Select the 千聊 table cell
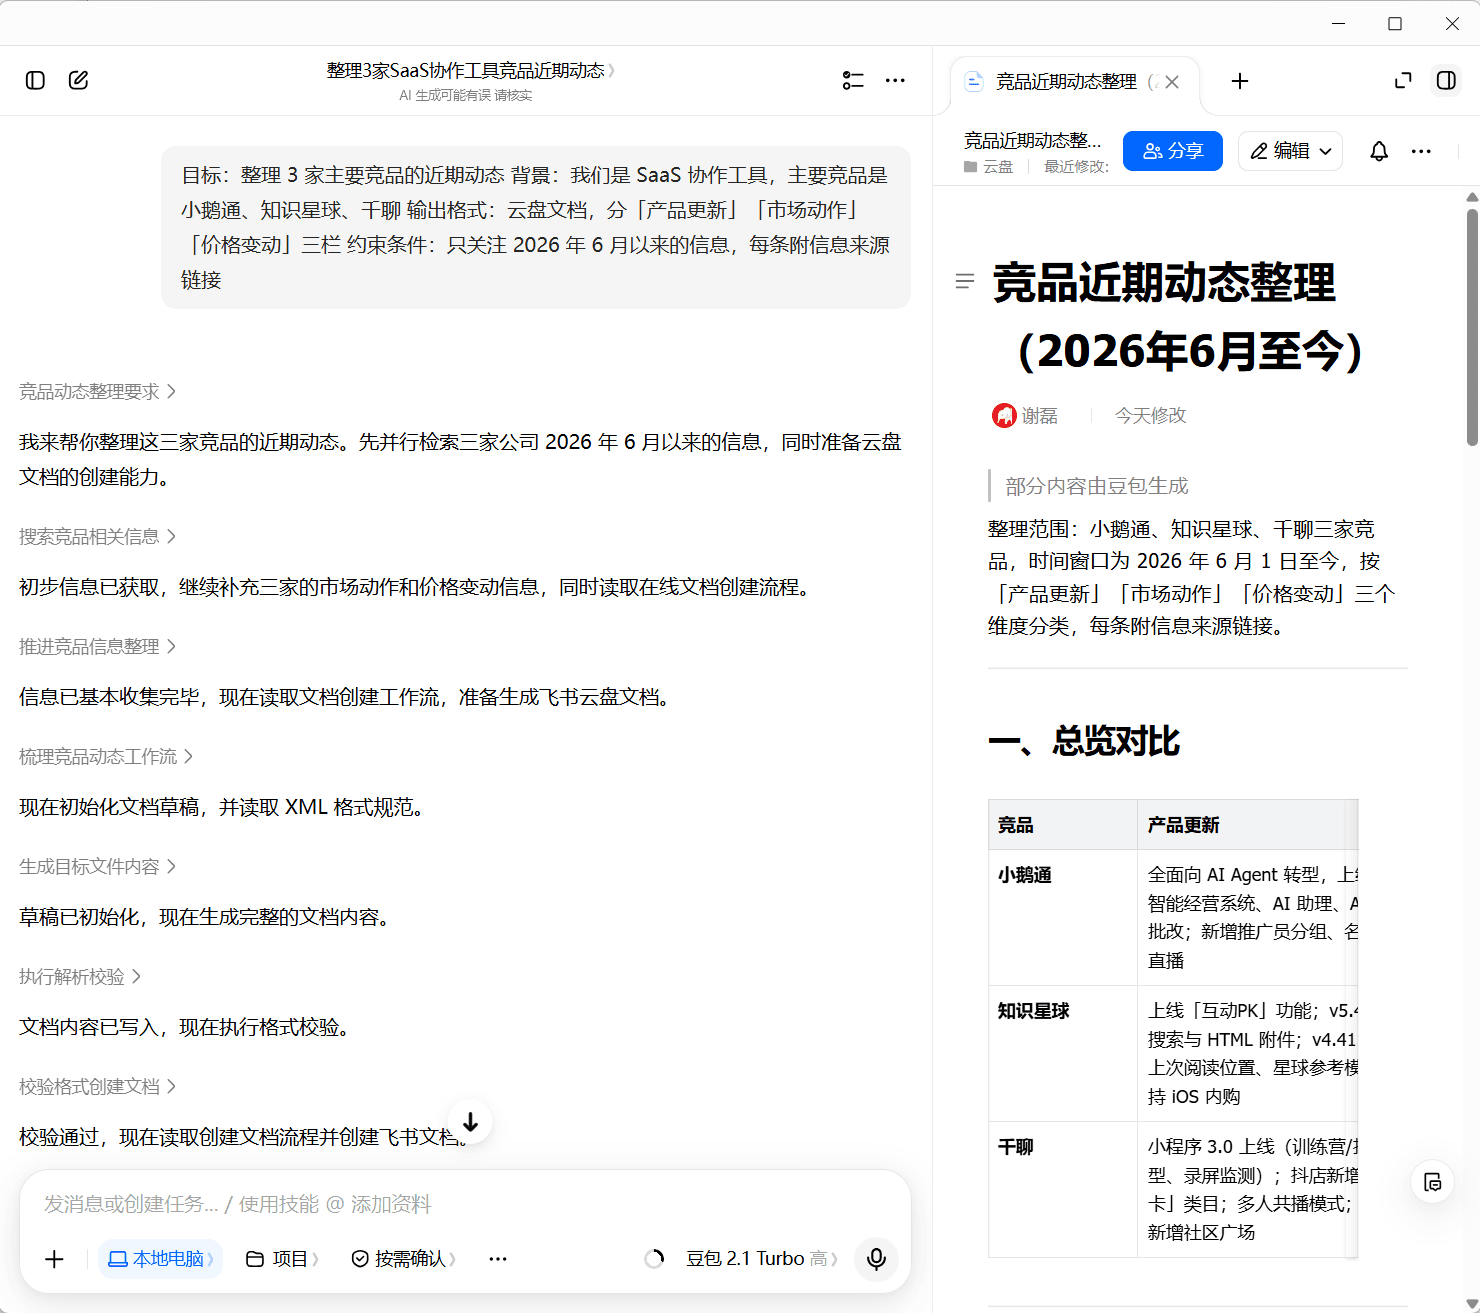 point(1062,1189)
